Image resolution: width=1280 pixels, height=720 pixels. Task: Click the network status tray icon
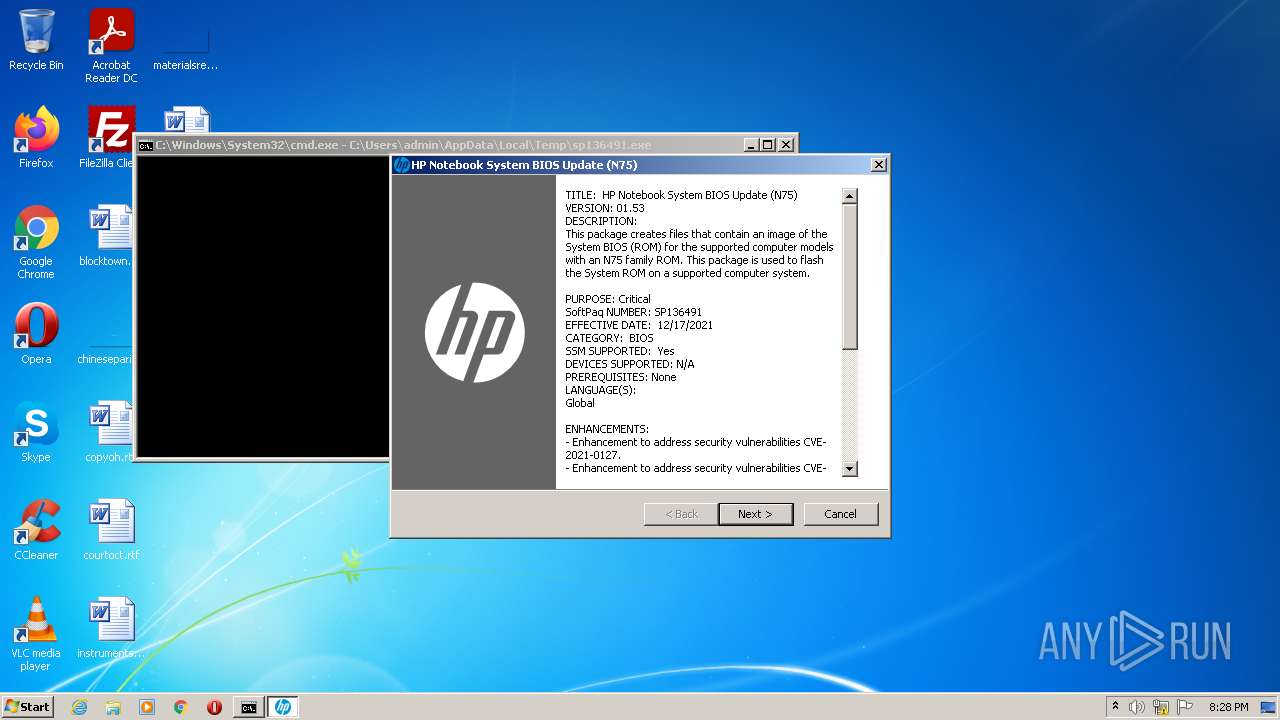(x=1161, y=707)
